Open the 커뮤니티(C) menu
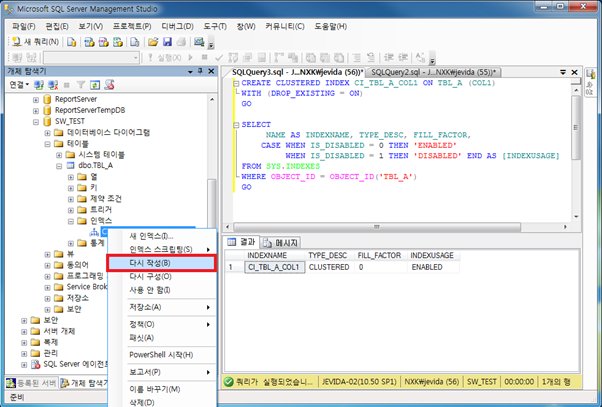The height and width of the screenshot is (407, 602). coord(284,26)
